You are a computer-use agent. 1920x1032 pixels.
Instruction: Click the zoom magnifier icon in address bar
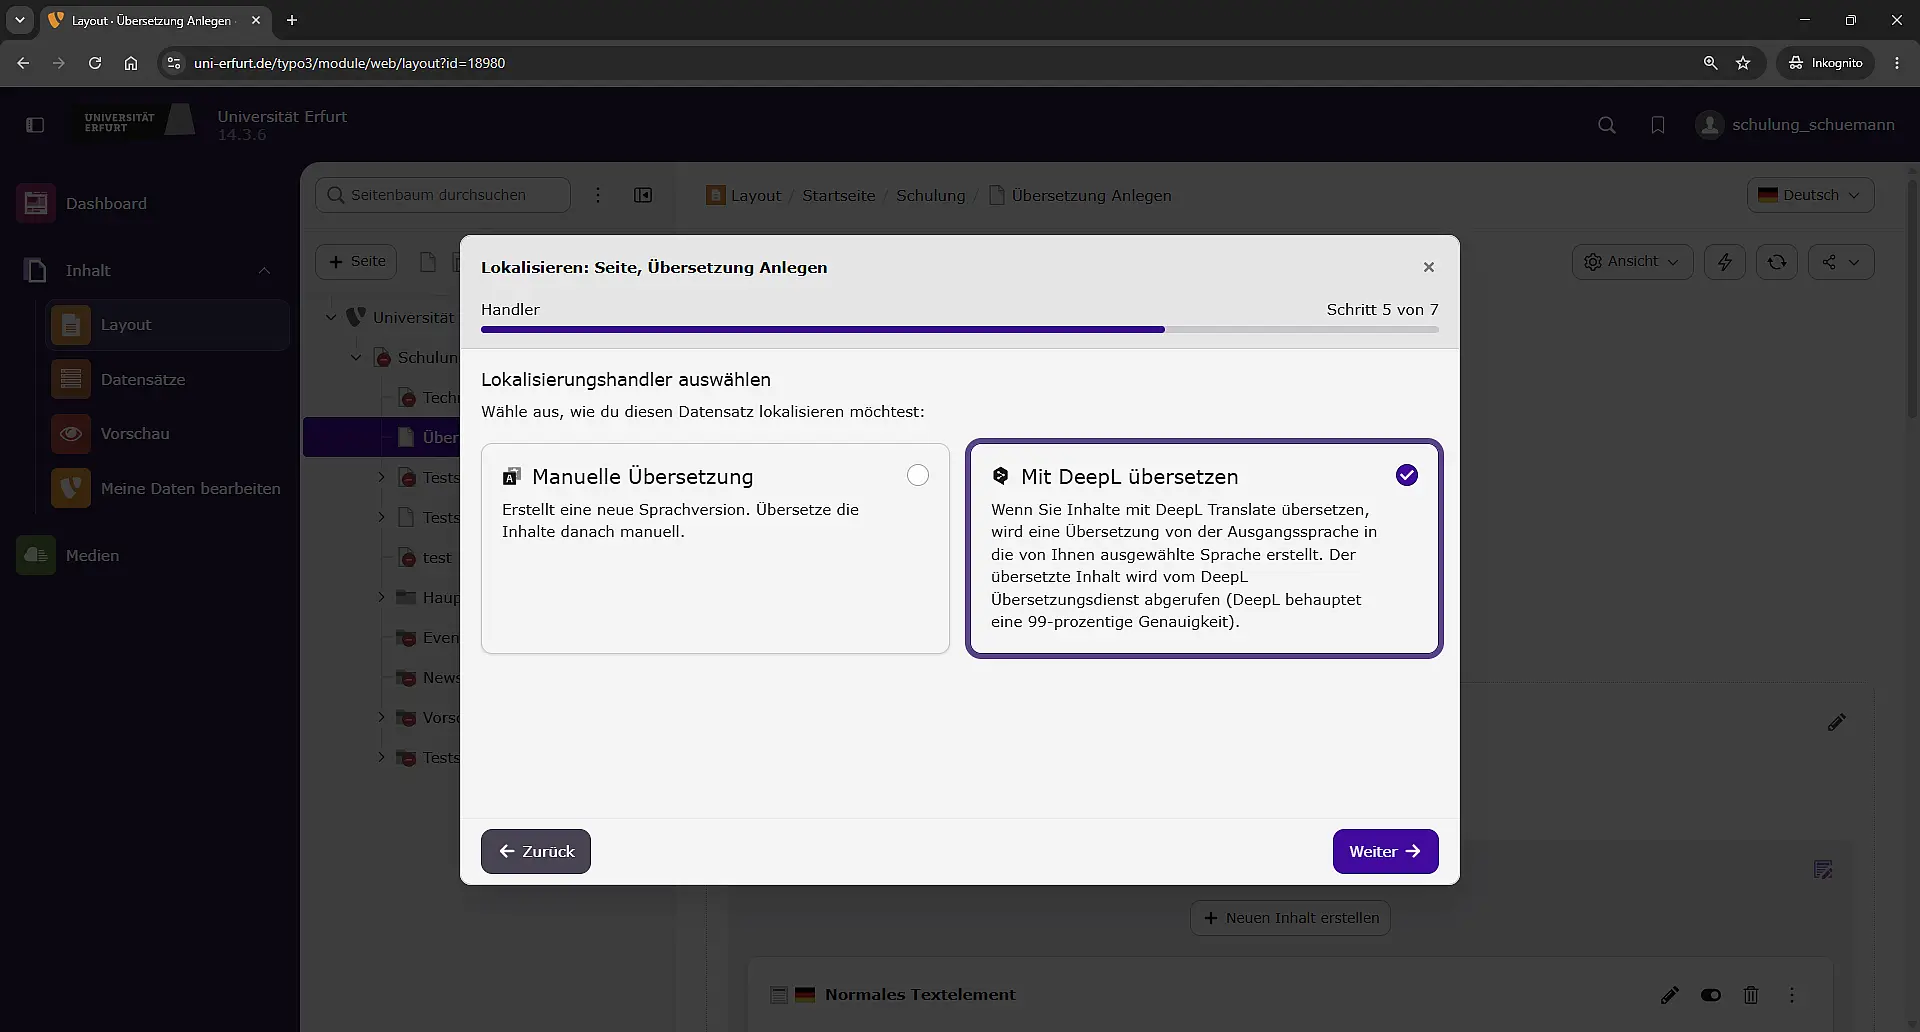click(1710, 63)
